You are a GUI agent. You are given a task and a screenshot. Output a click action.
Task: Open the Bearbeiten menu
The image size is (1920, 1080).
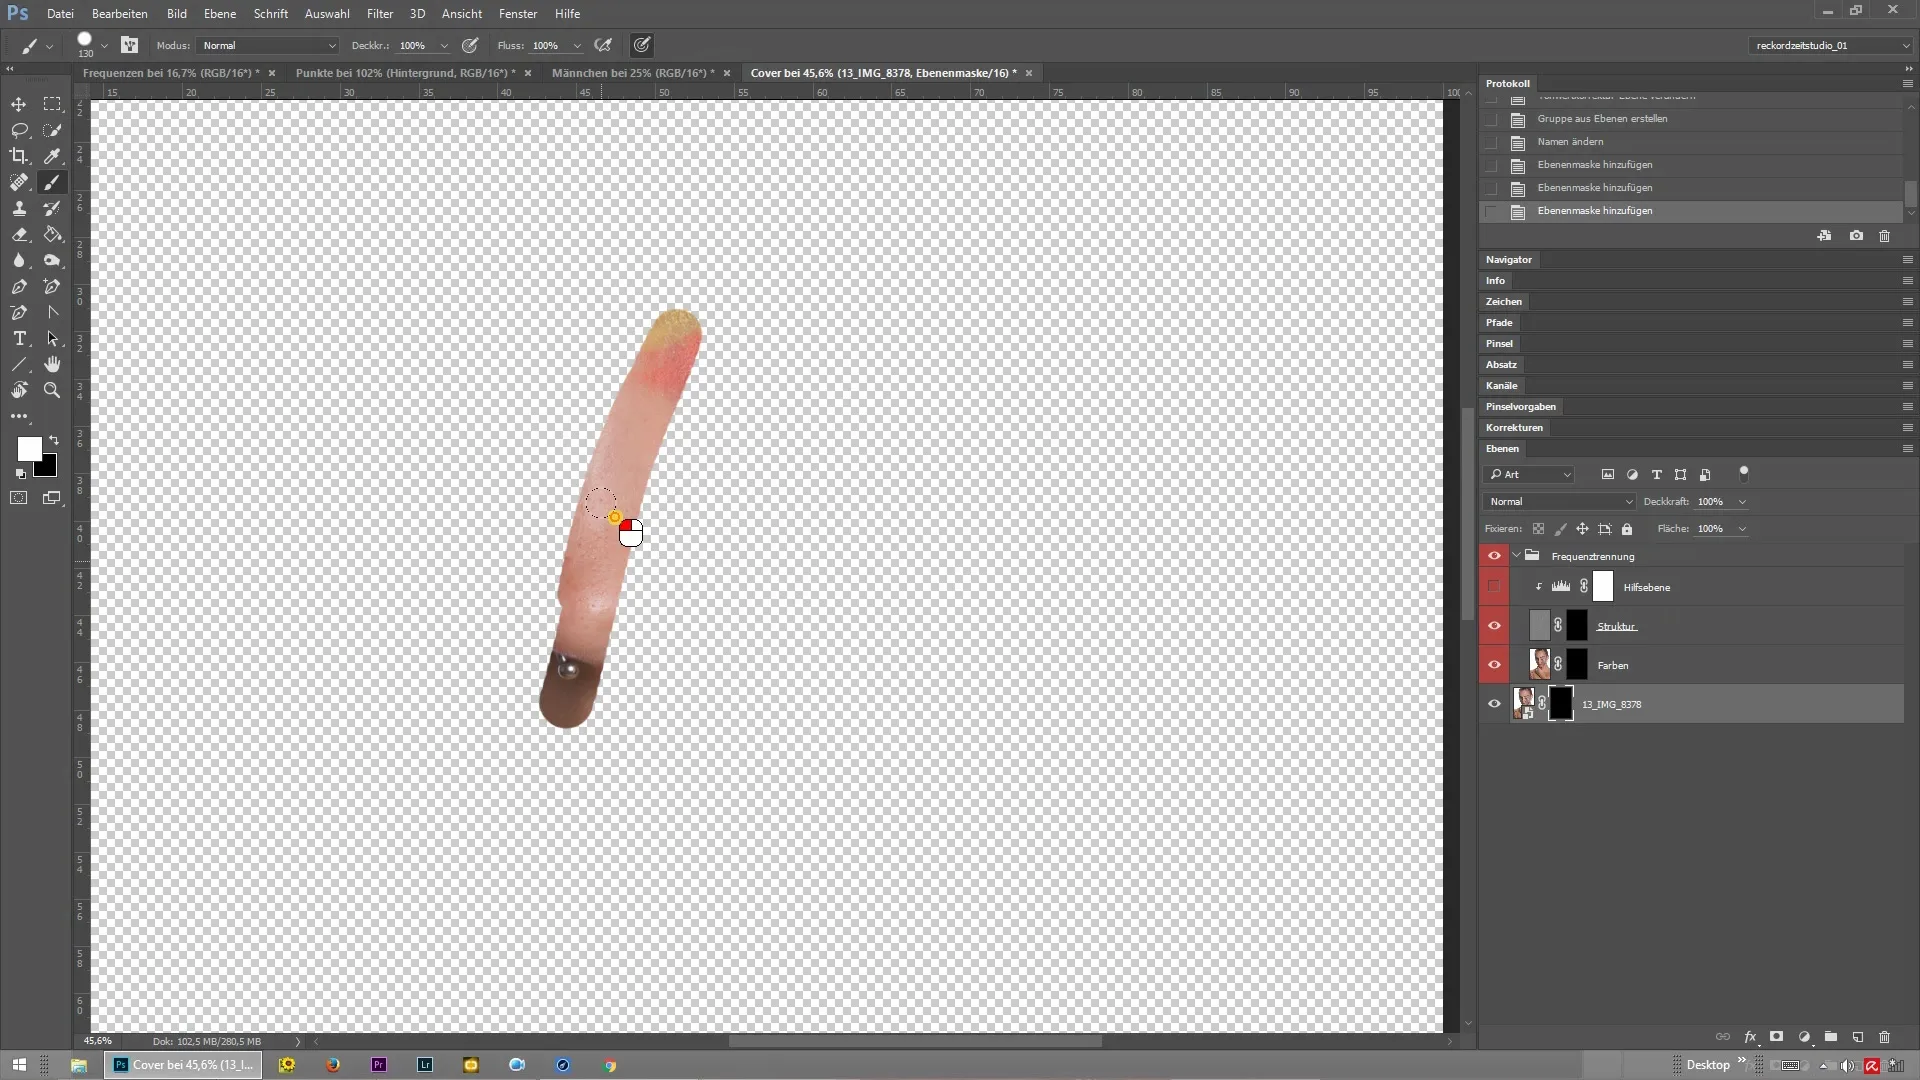pos(120,14)
